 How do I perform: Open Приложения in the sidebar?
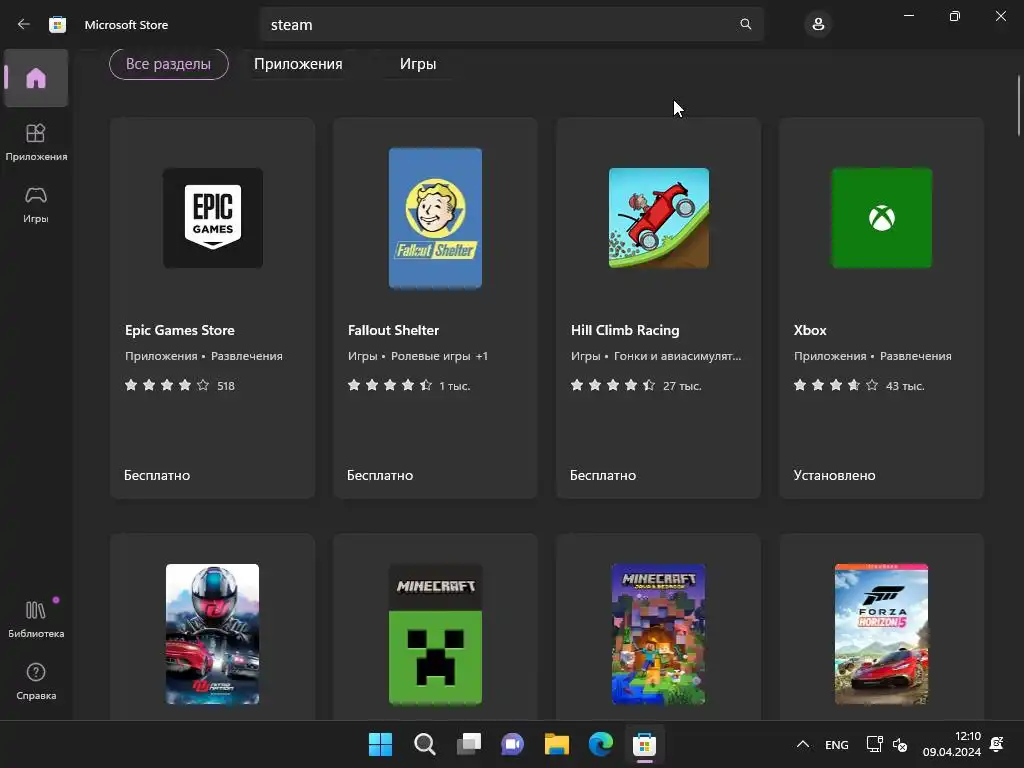pyautogui.click(x=36, y=142)
